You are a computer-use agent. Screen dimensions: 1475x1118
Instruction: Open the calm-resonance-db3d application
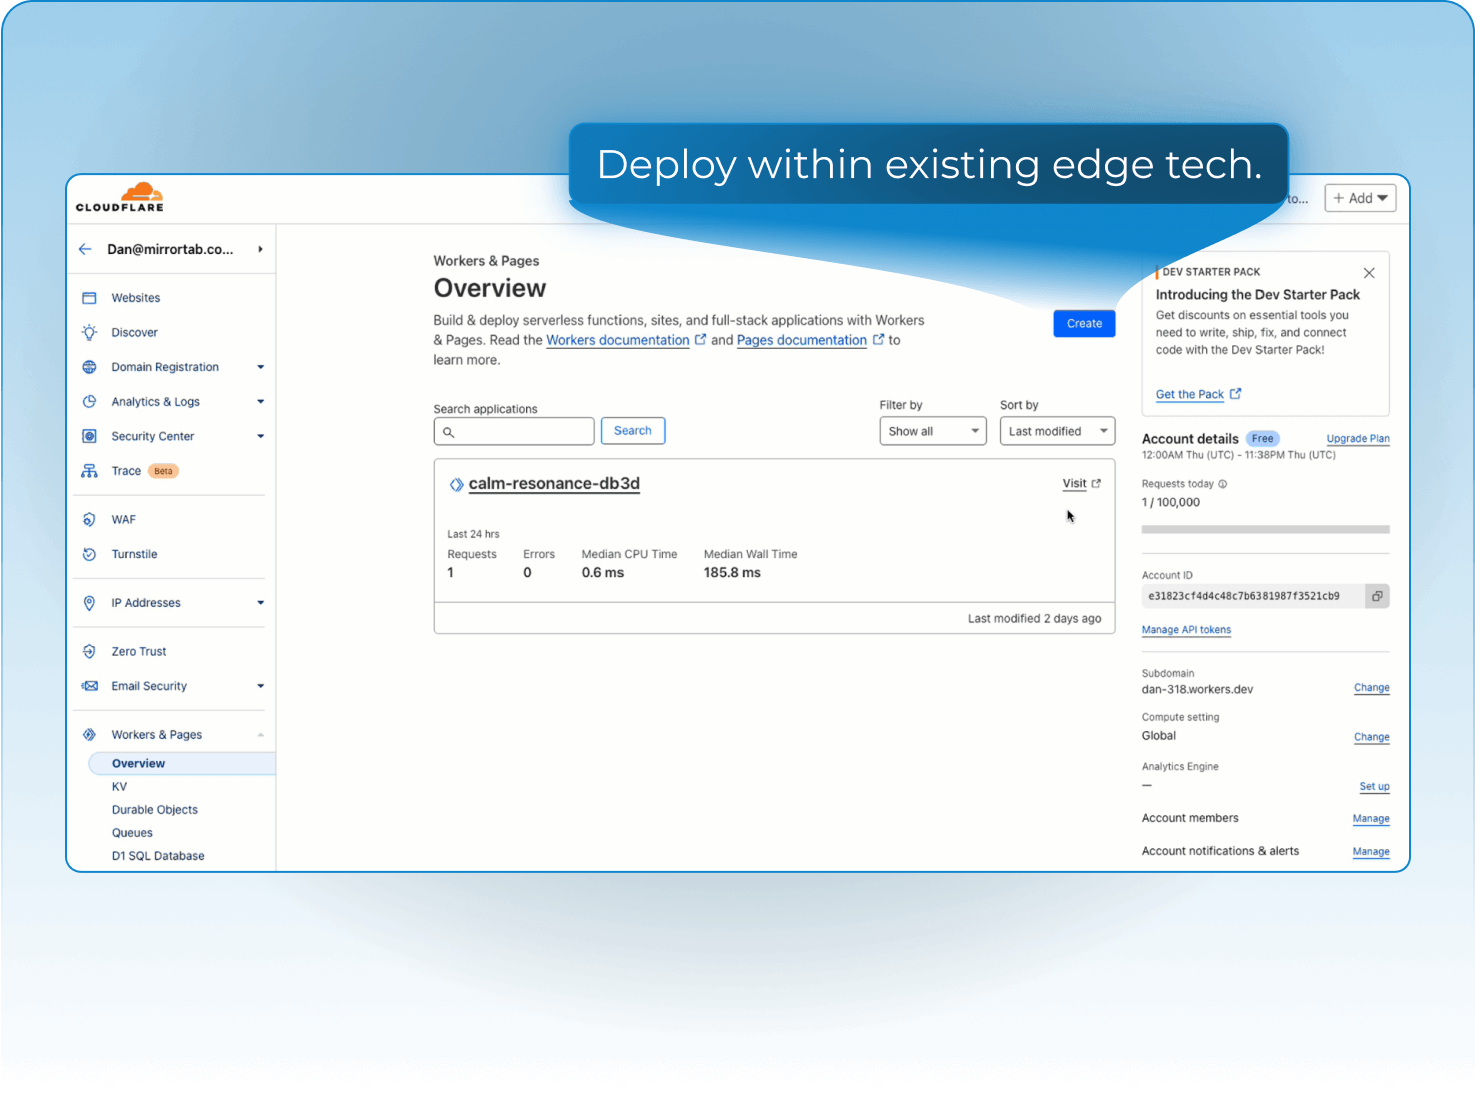pos(554,484)
